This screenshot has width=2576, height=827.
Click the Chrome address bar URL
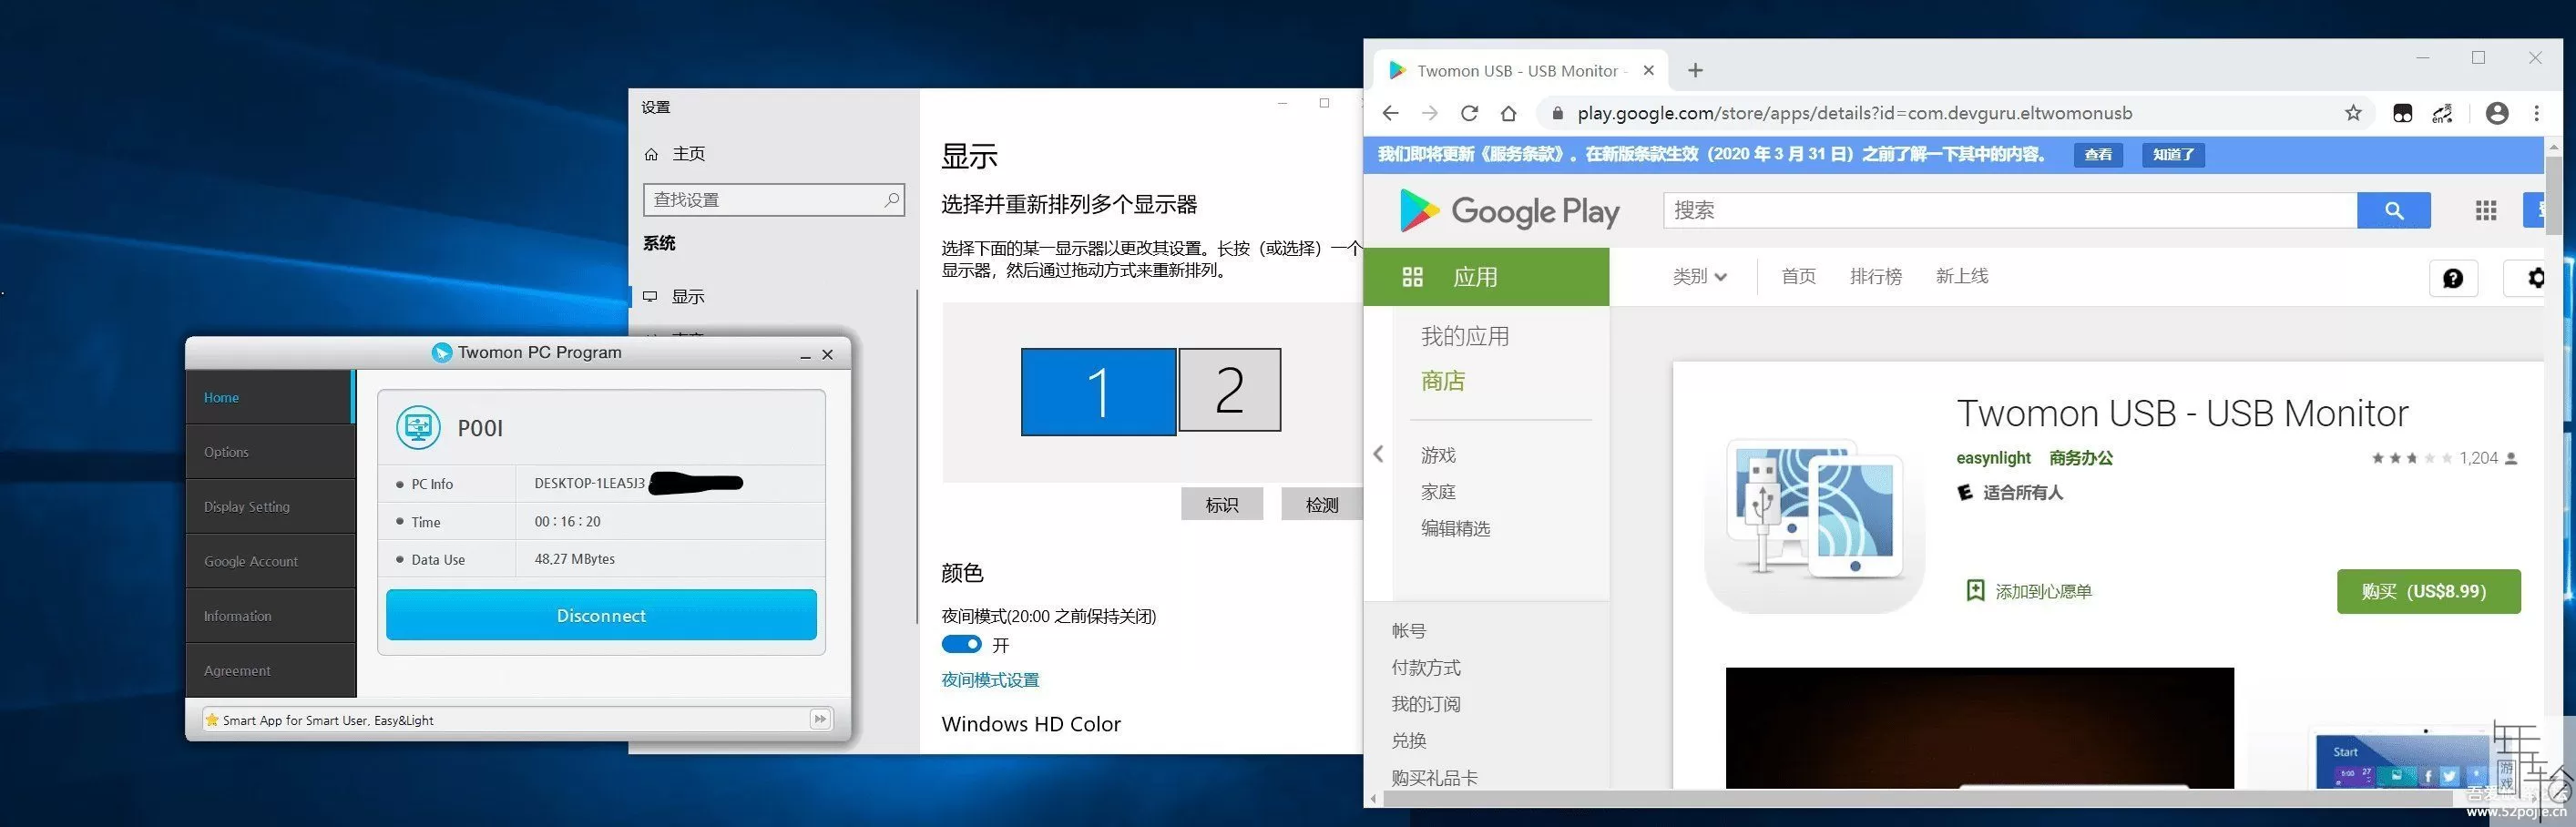(1854, 113)
